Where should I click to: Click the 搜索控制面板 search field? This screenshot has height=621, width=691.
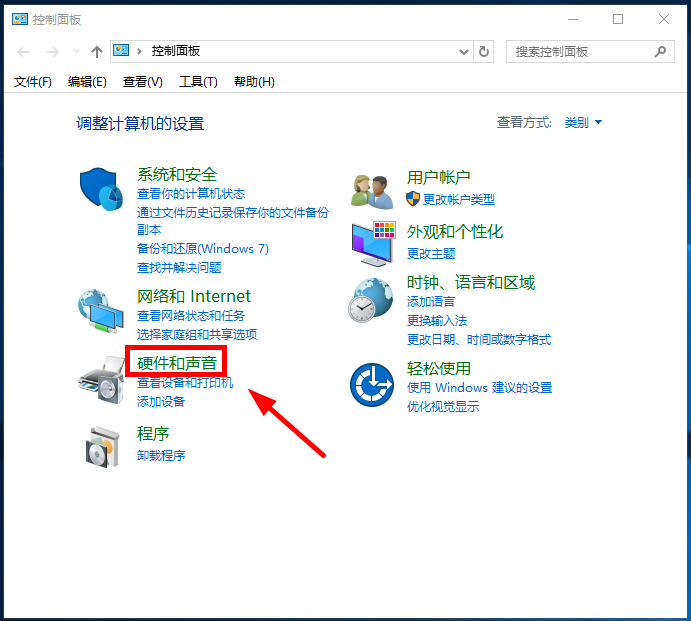(x=580, y=51)
